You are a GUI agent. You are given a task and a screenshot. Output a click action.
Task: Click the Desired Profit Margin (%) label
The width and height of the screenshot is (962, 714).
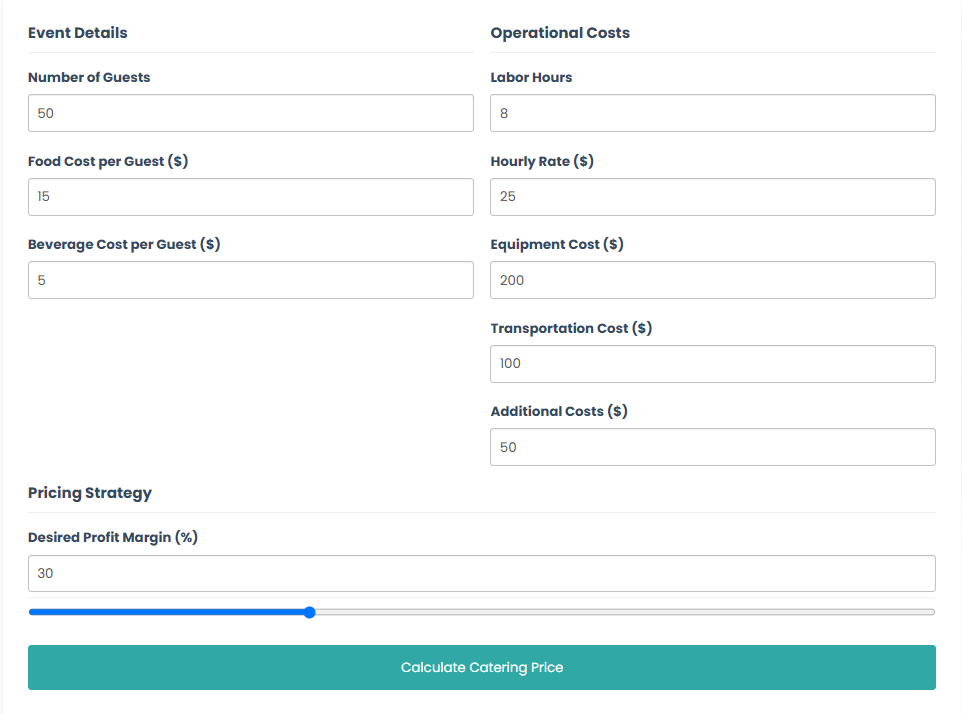113,537
